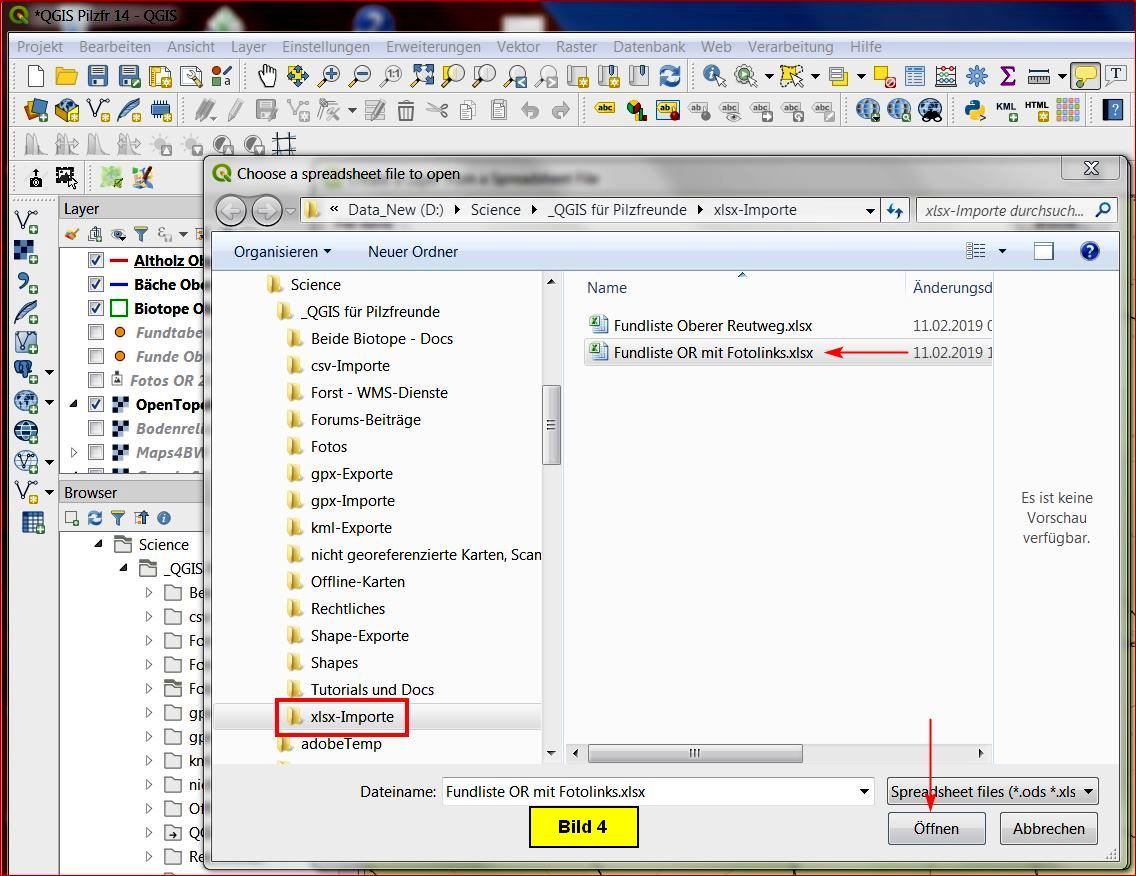Click the Abbrechen button

coord(1048,828)
